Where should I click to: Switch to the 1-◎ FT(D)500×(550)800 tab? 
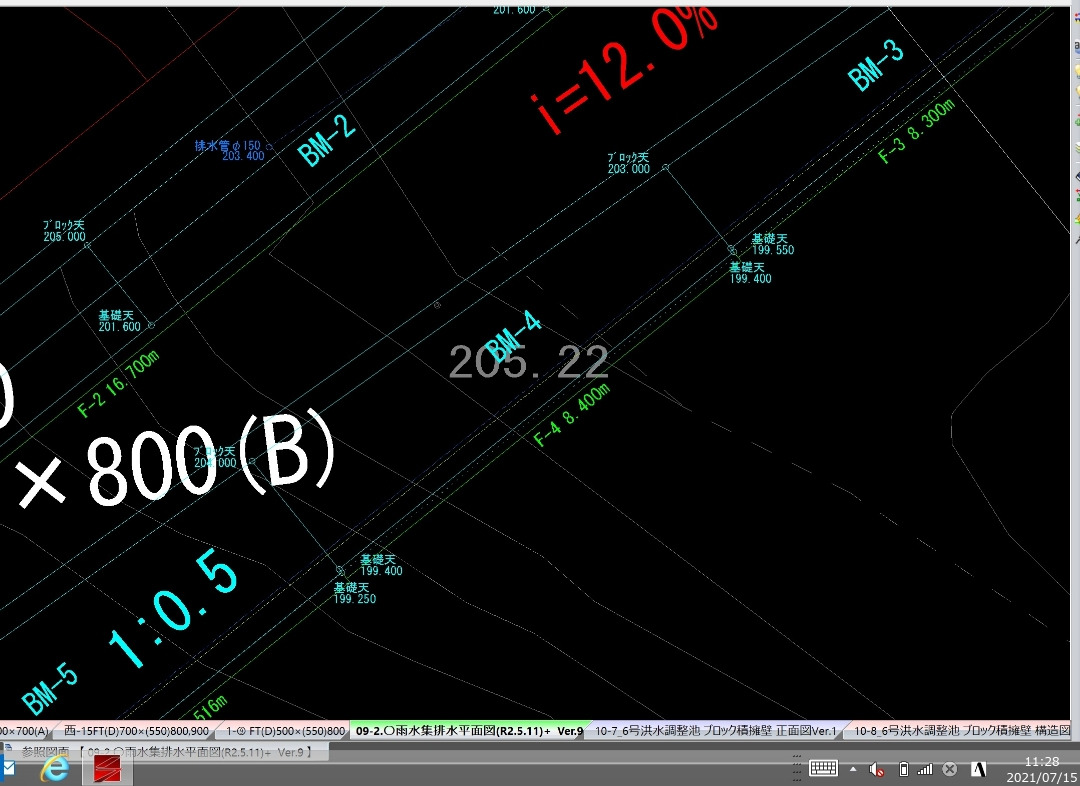(285, 731)
